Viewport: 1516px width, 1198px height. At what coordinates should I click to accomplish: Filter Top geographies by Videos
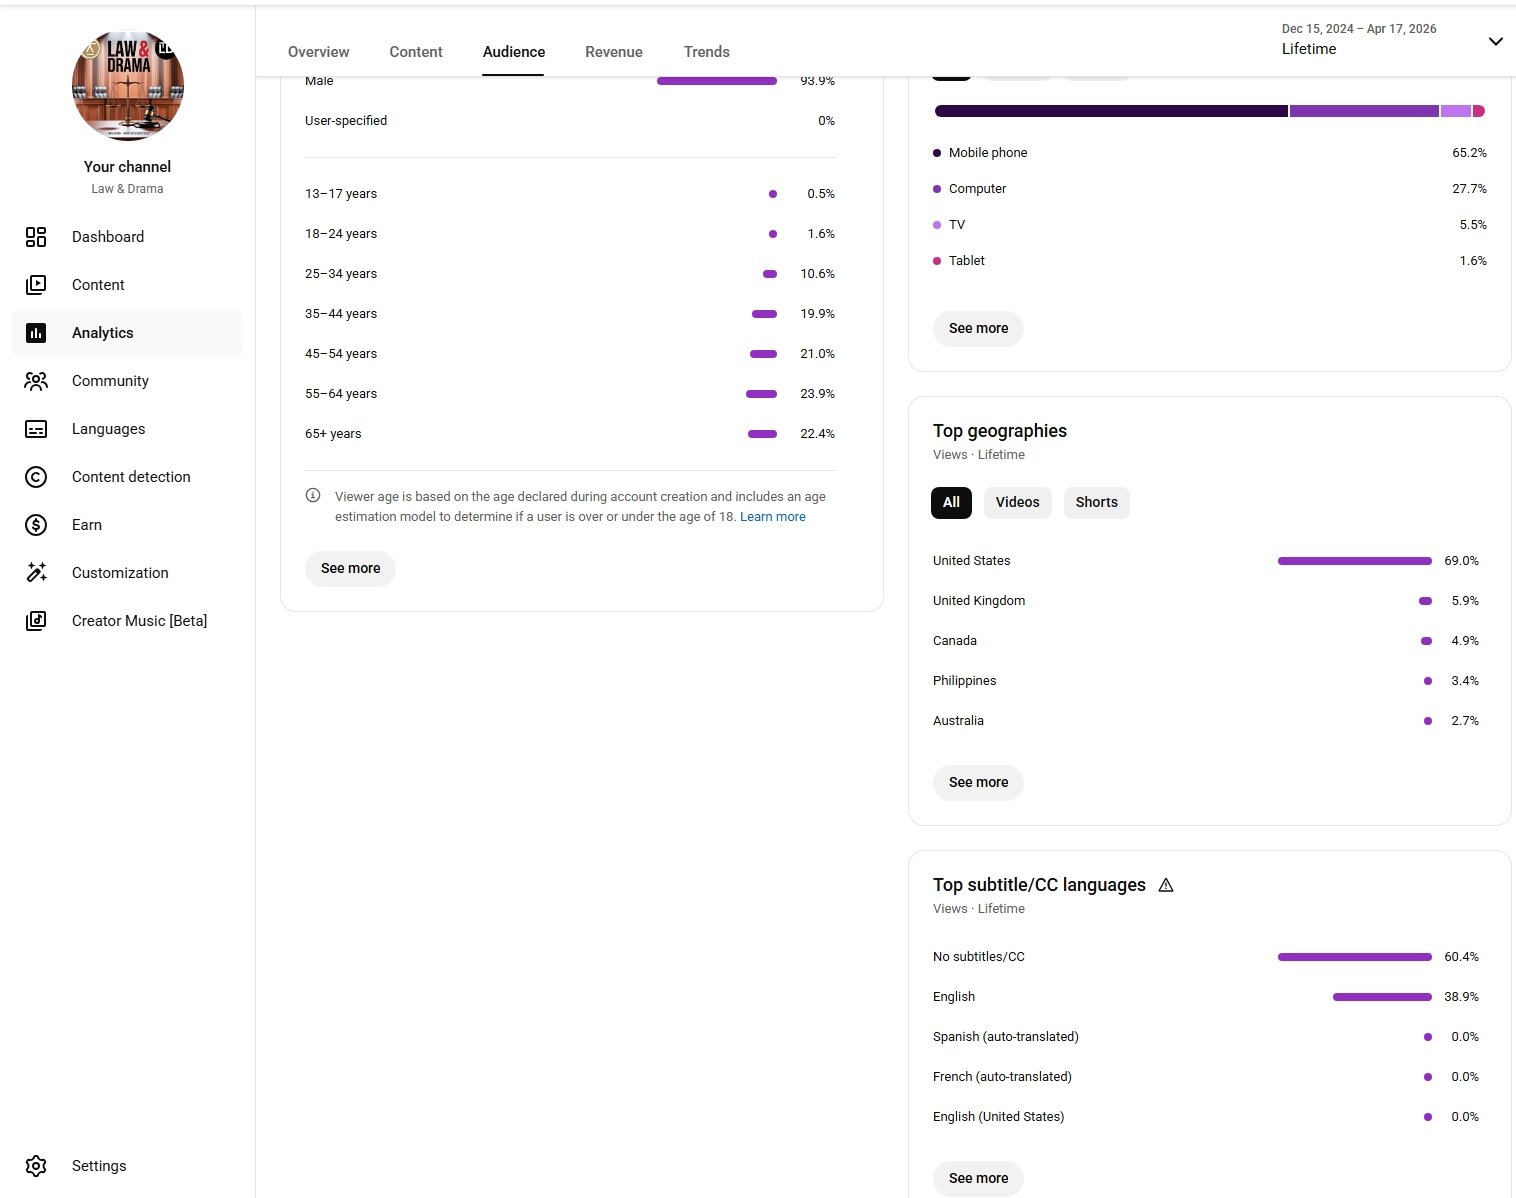click(1017, 502)
